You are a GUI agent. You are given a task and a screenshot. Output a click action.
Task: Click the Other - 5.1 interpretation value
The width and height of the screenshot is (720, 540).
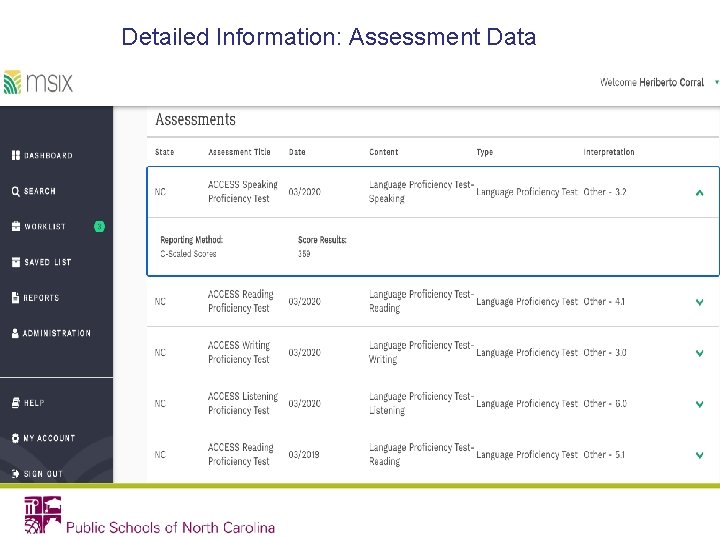[604, 455]
